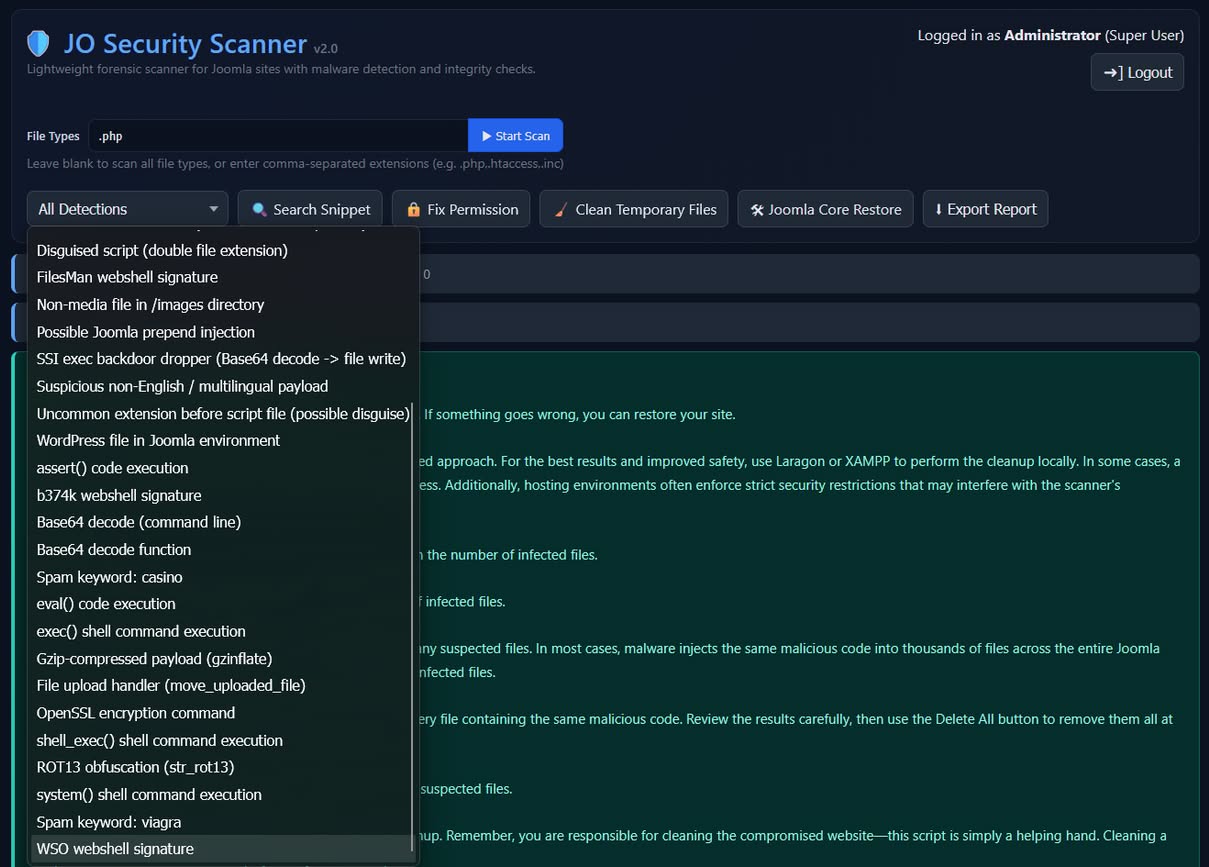Click the download arrow on Export Report
The height and width of the screenshot is (867, 1209).
coord(938,209)
